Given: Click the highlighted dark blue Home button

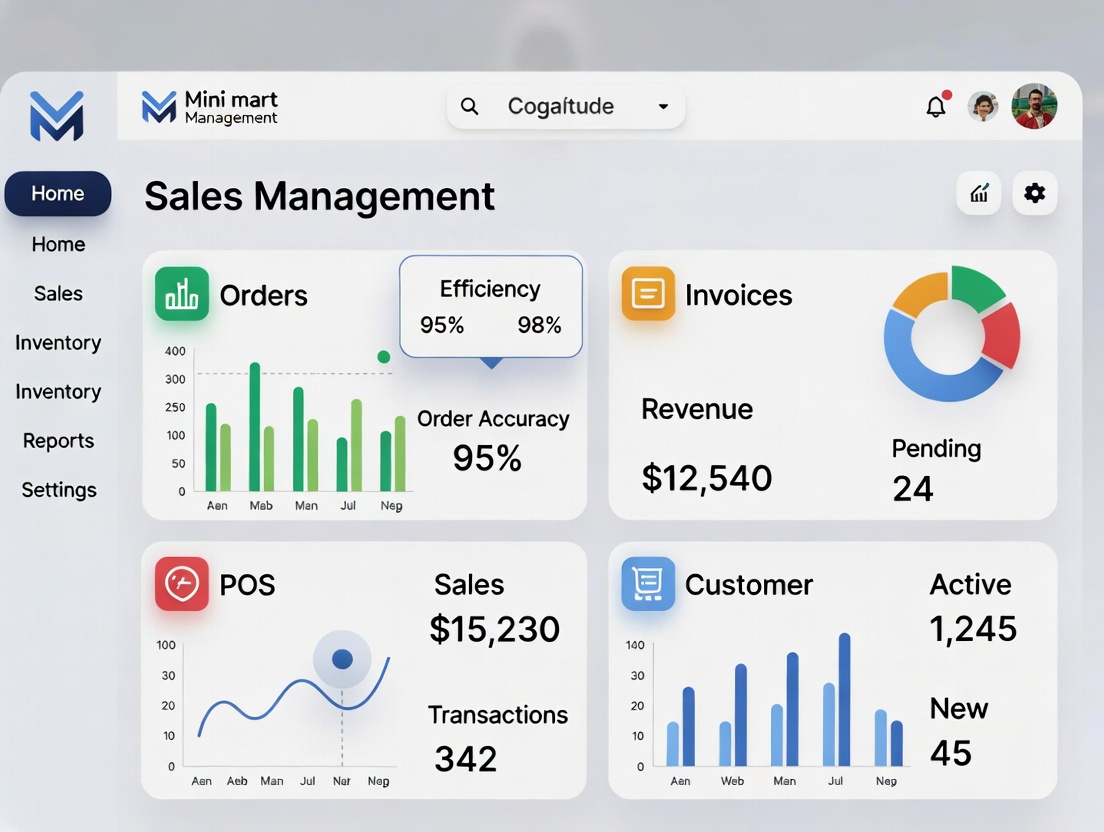Looking at the screenshot, I should tap(58, 193).
